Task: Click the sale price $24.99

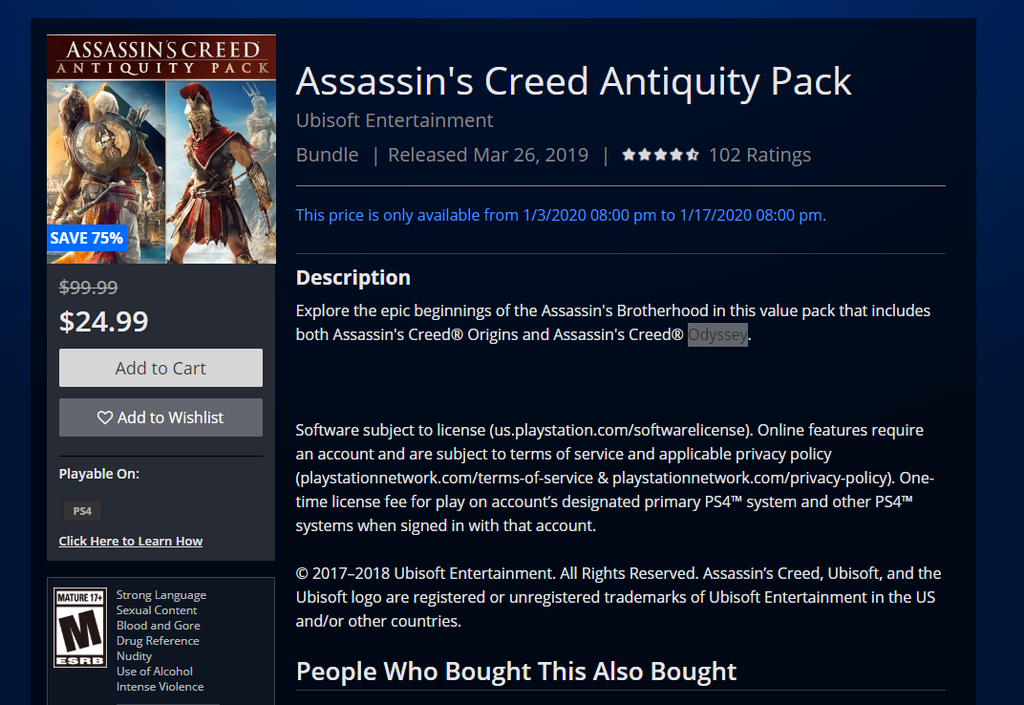Action: tap(104, 321)
